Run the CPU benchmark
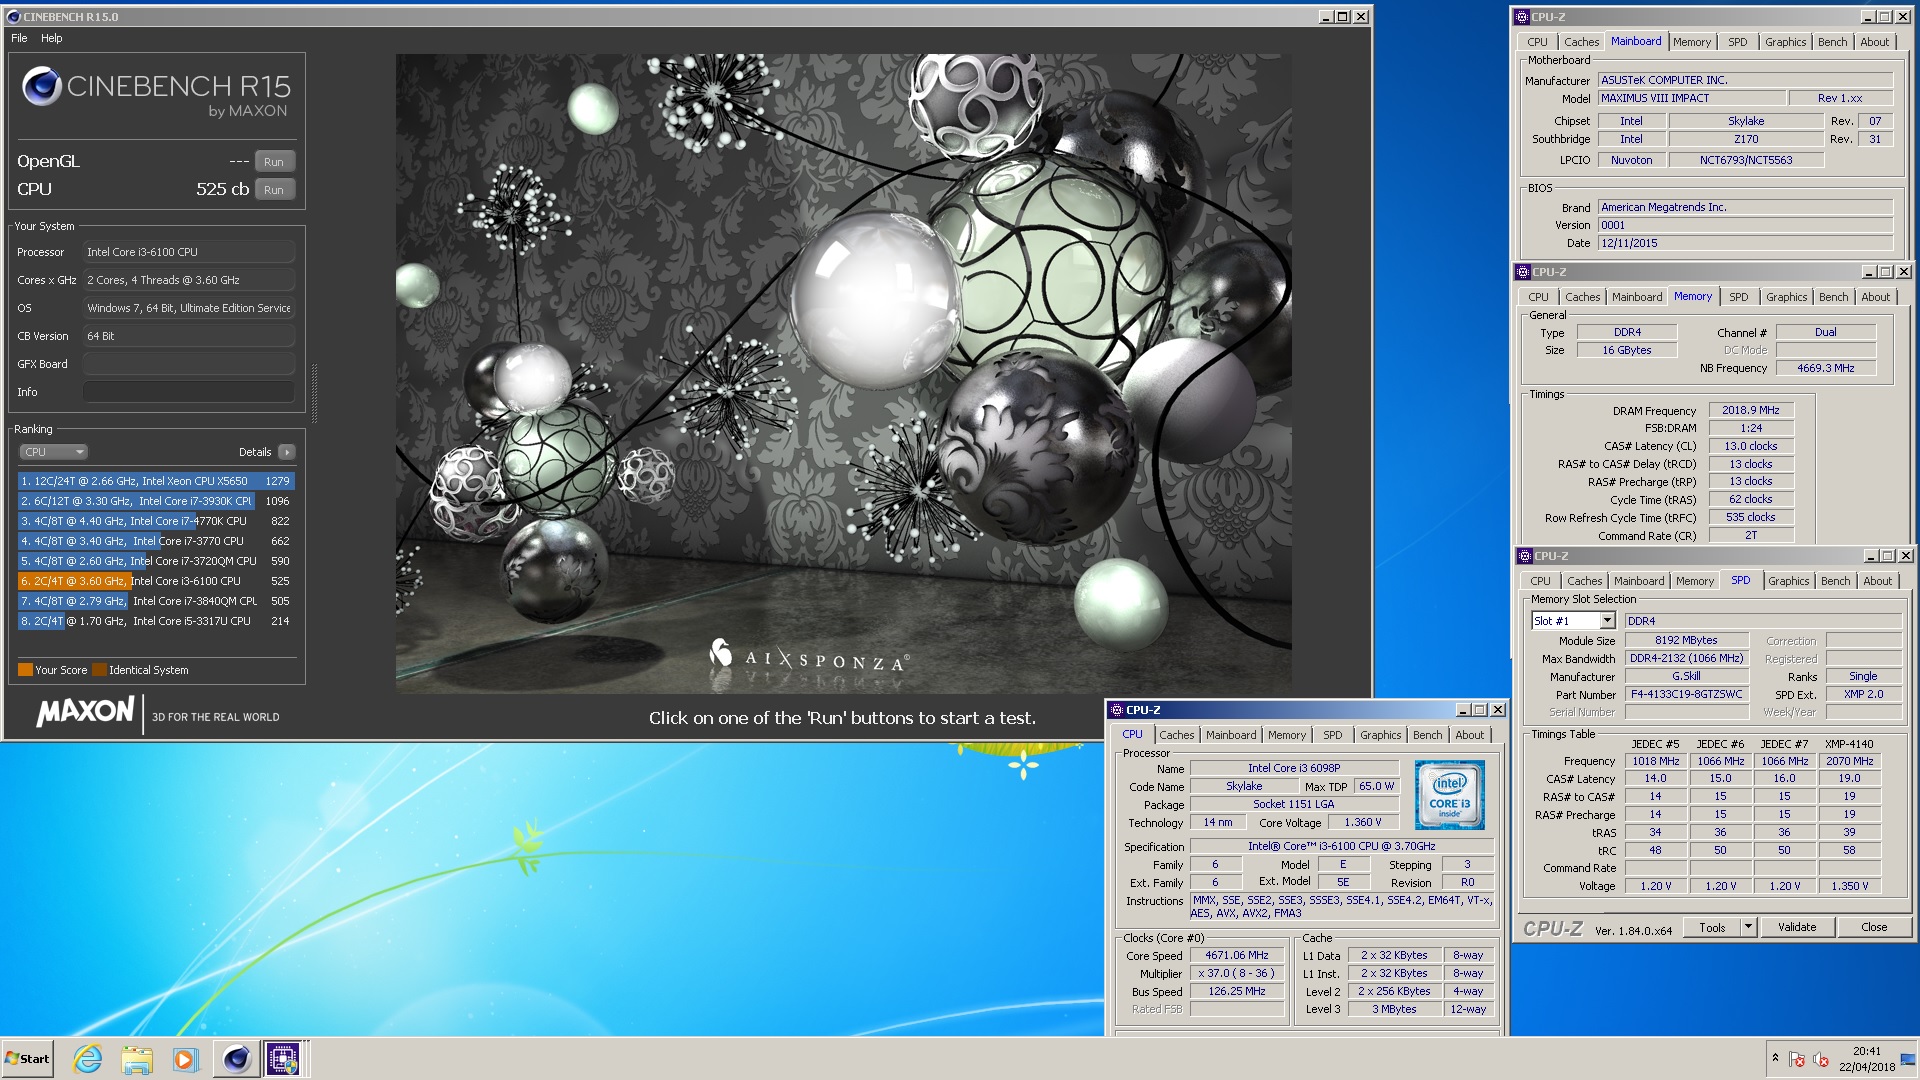Viewport: 1920px width, 1080px height. point(274,190)
